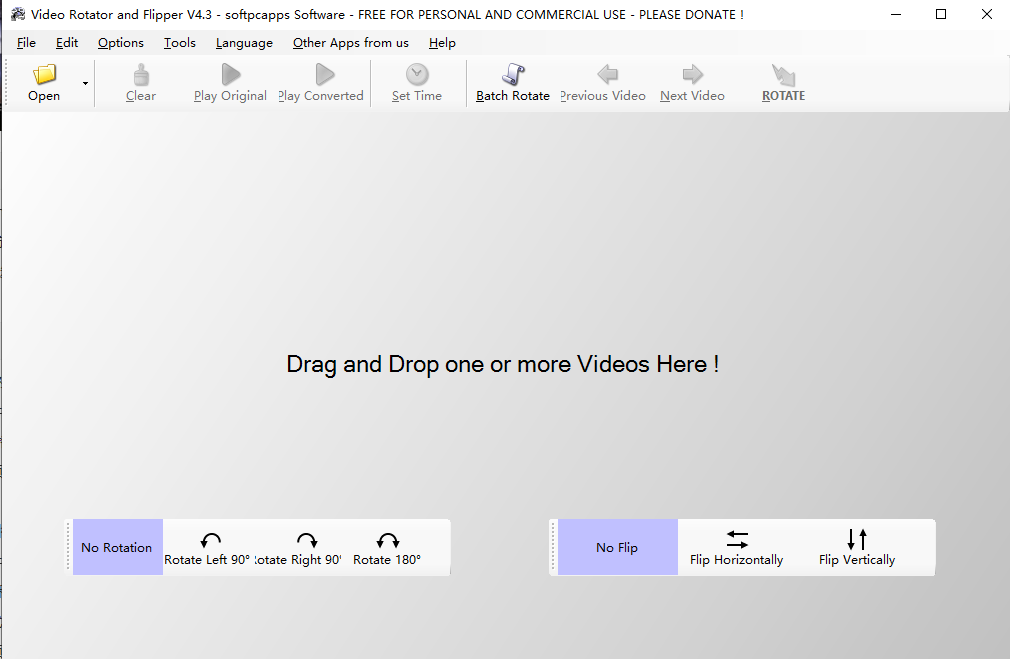Open Other Apps from us menu
This screenshot has width=1010, height=659.
point(350,43)
